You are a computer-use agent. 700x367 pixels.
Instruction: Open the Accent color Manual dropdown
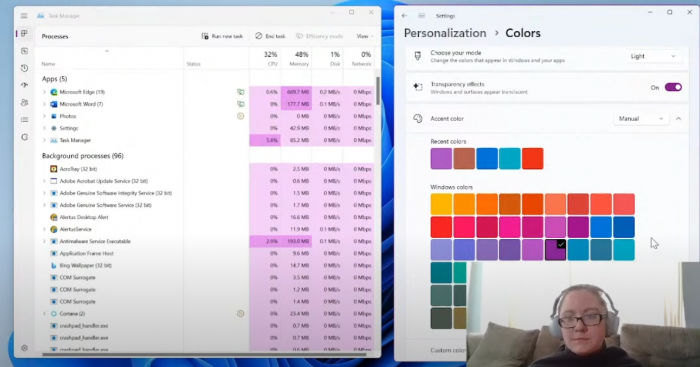click(641, 119)
